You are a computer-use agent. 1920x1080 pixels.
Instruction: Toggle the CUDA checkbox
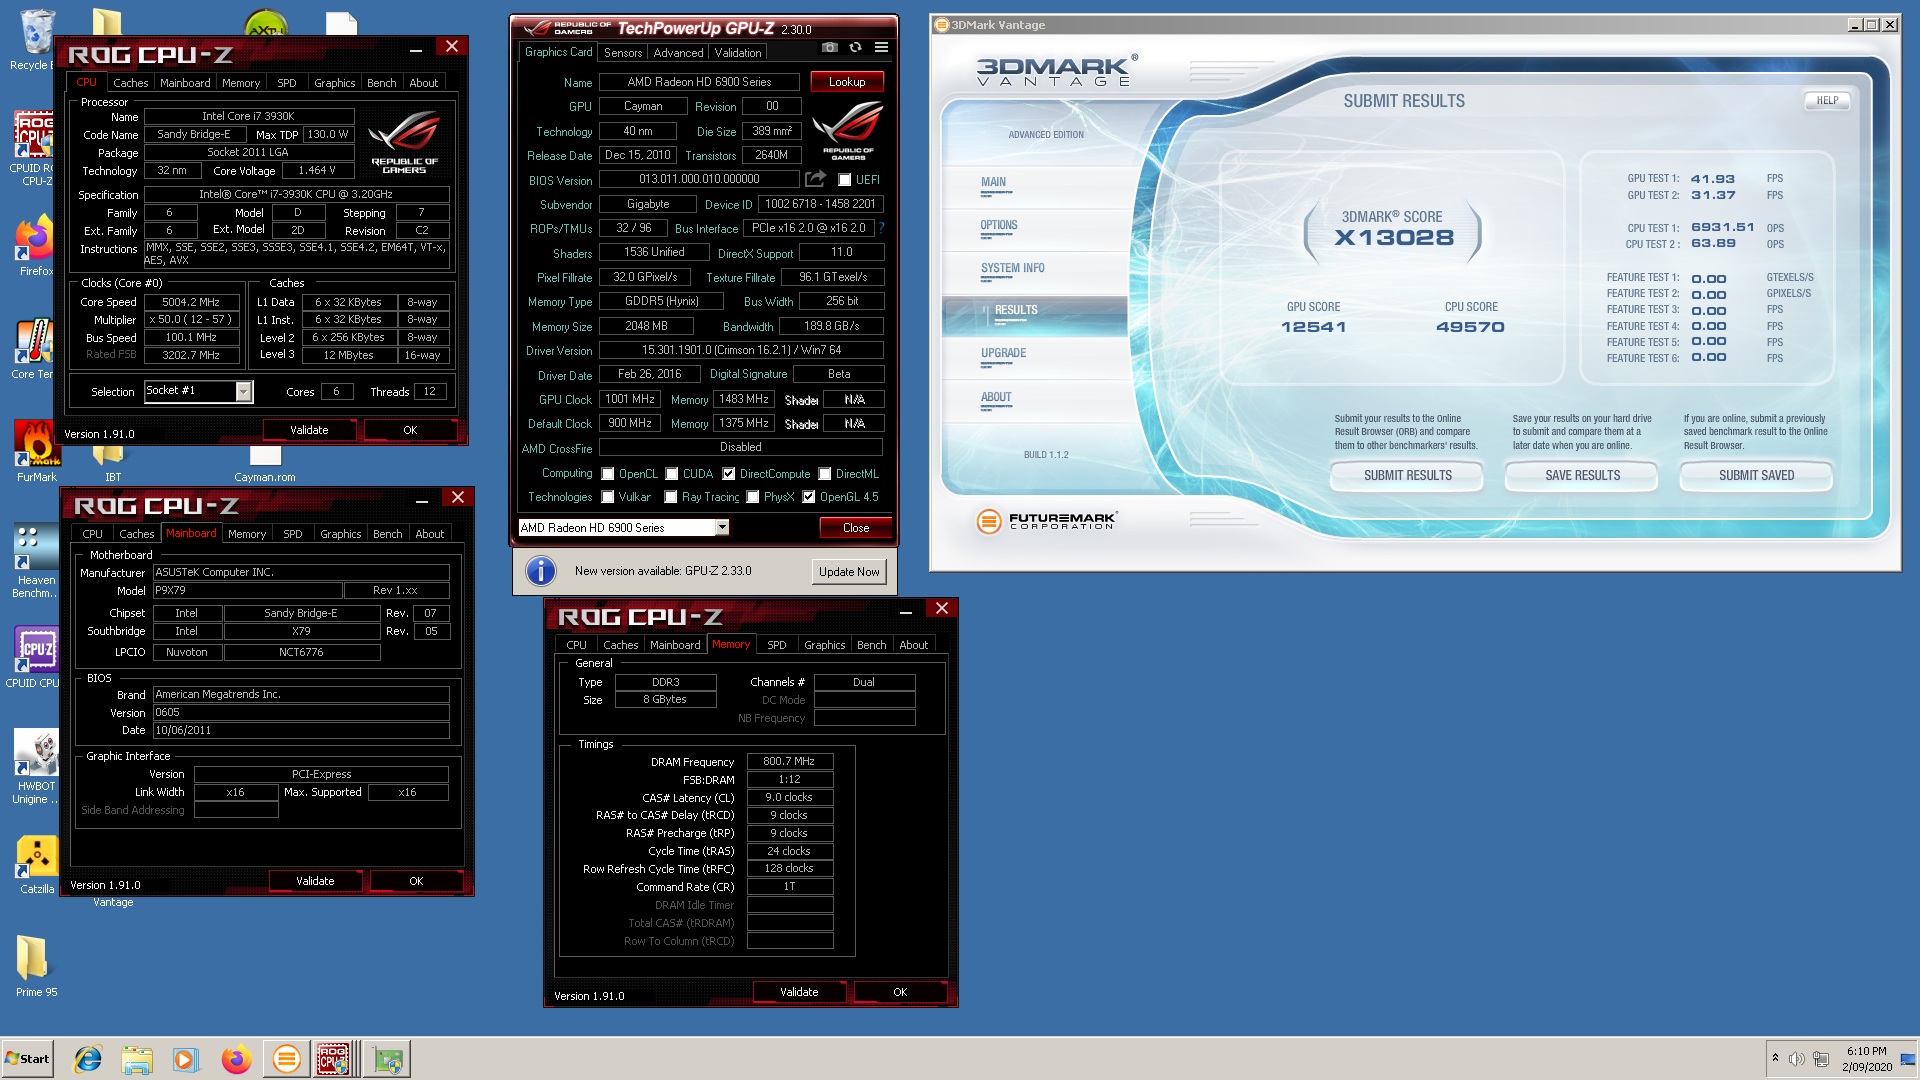[672, 474]
